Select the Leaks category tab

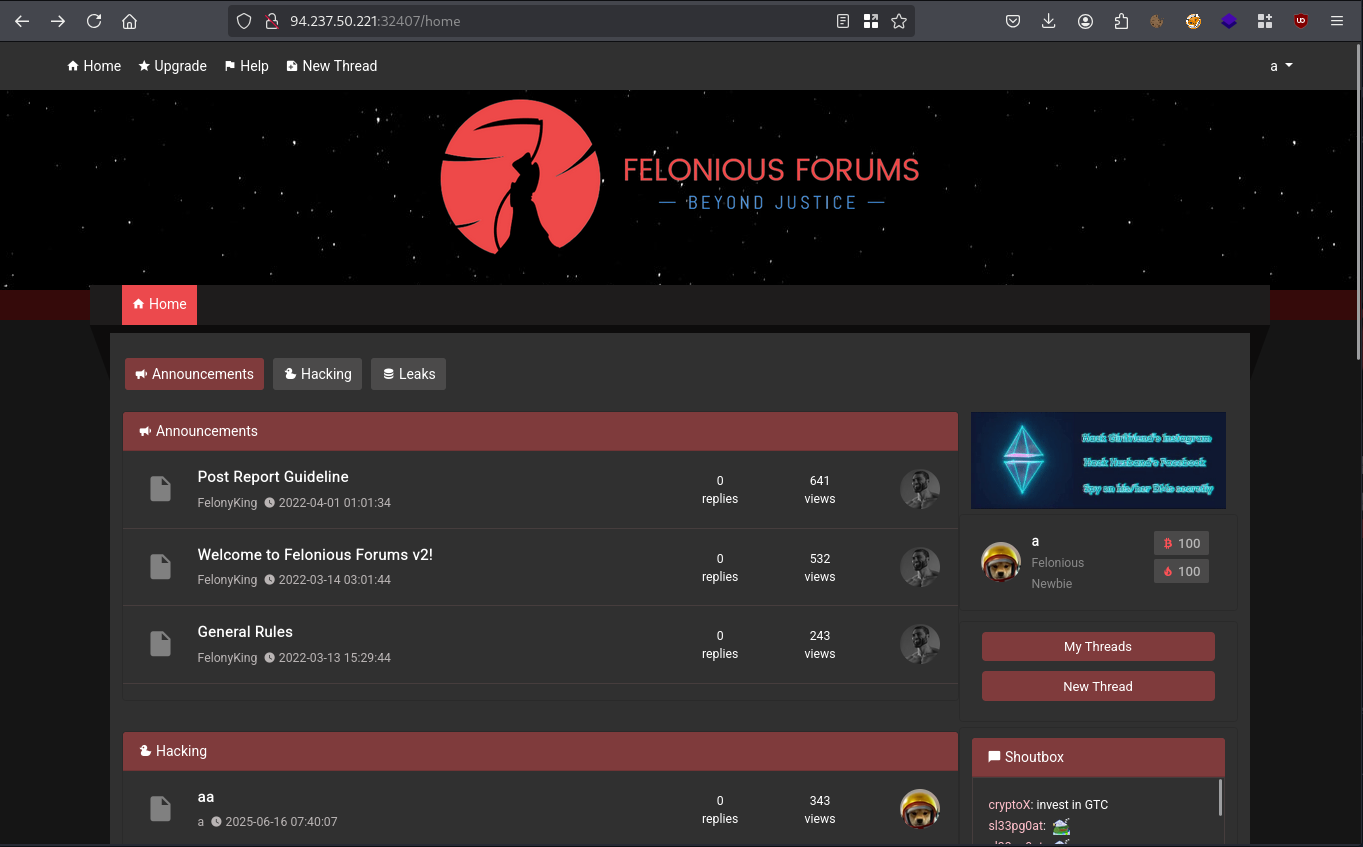point(408,374)
